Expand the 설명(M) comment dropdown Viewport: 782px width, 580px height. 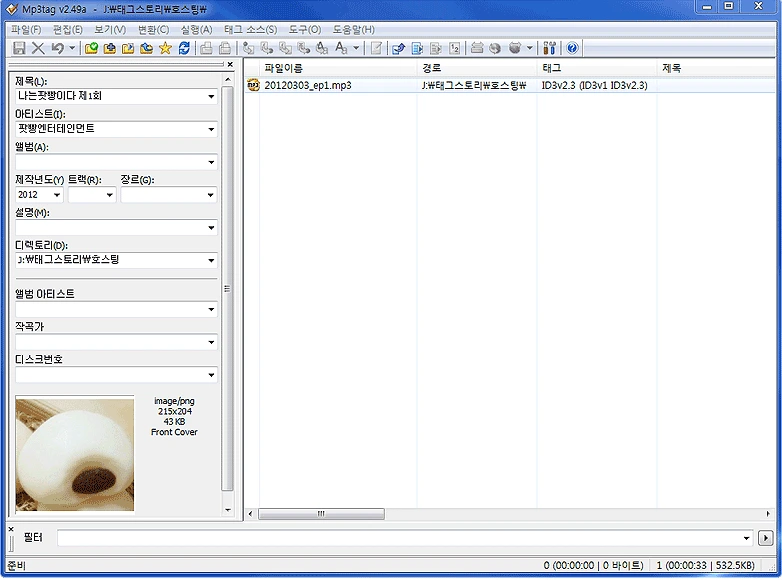[x=211, y=228]
